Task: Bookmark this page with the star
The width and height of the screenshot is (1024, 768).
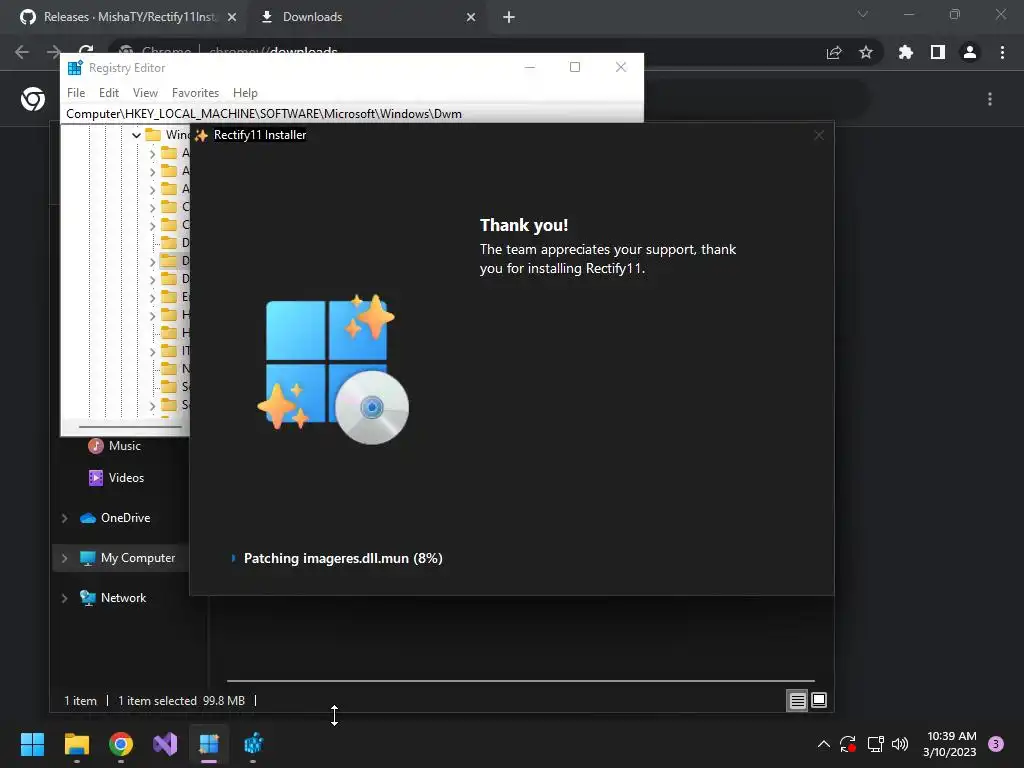Action: [x=865, y=52]
